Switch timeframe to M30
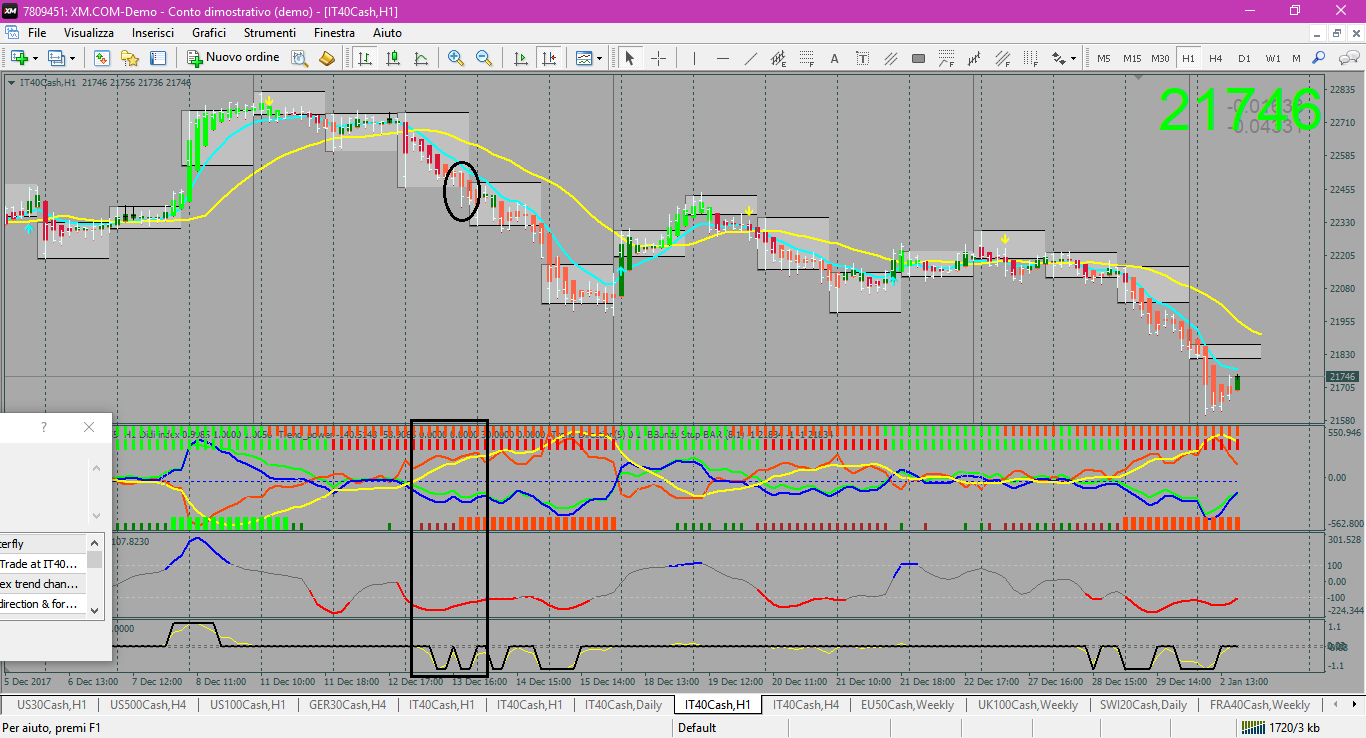The height and width of the screenshot is (738, 1366). click(1160, 58)
